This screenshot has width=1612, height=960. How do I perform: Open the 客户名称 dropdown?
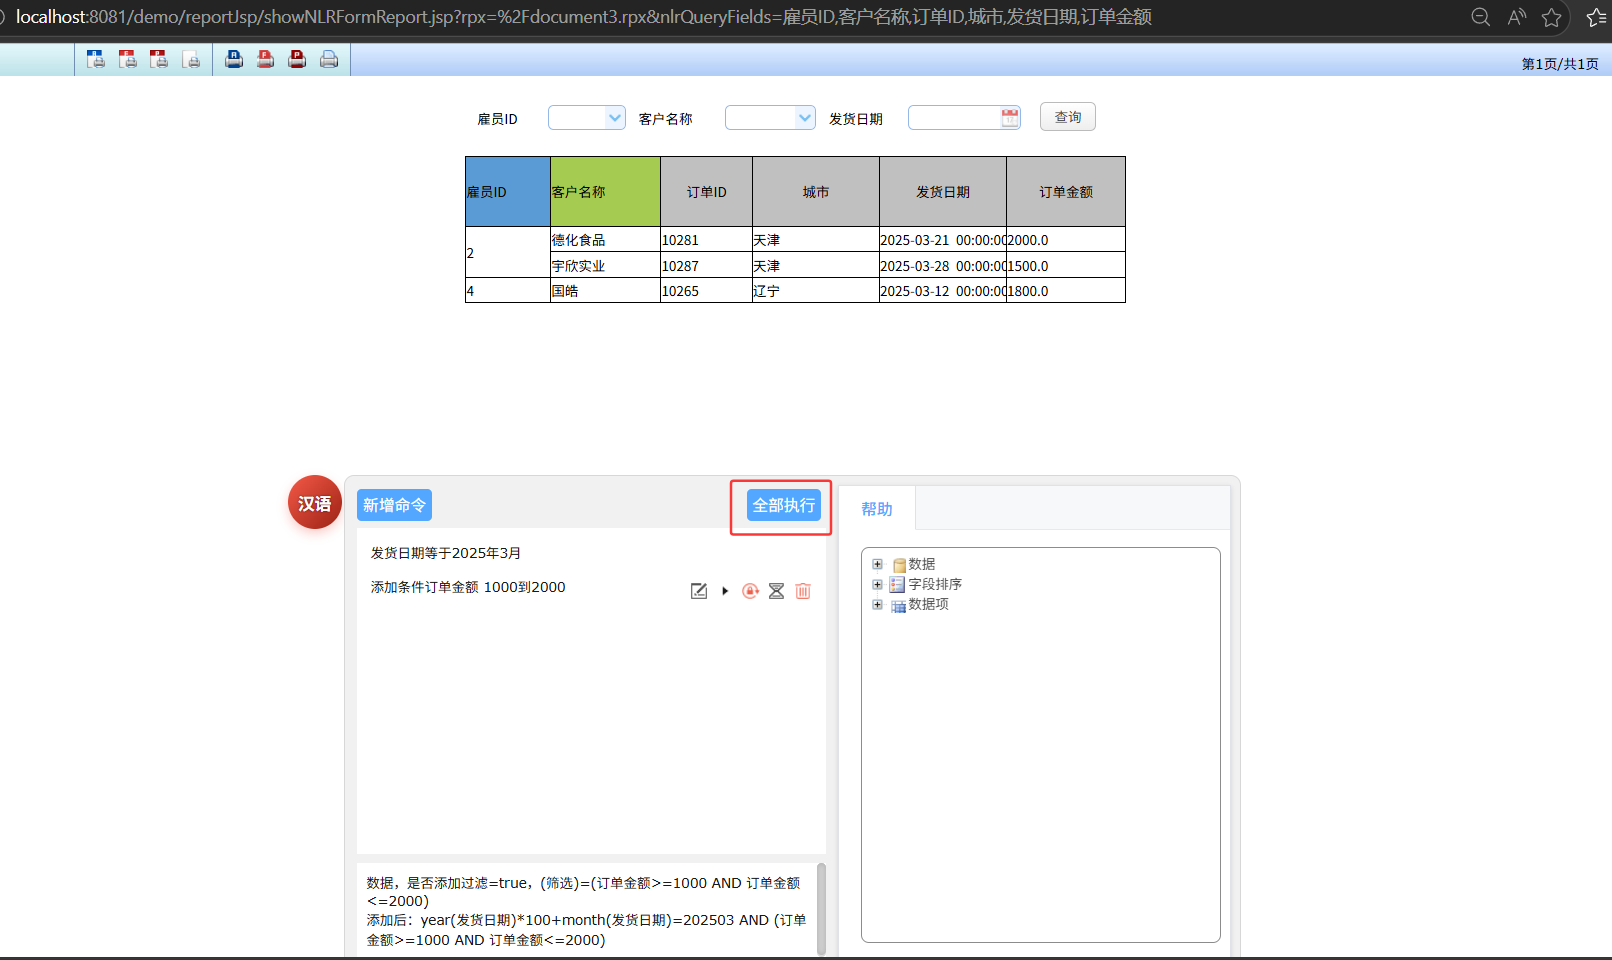(804, 118)
